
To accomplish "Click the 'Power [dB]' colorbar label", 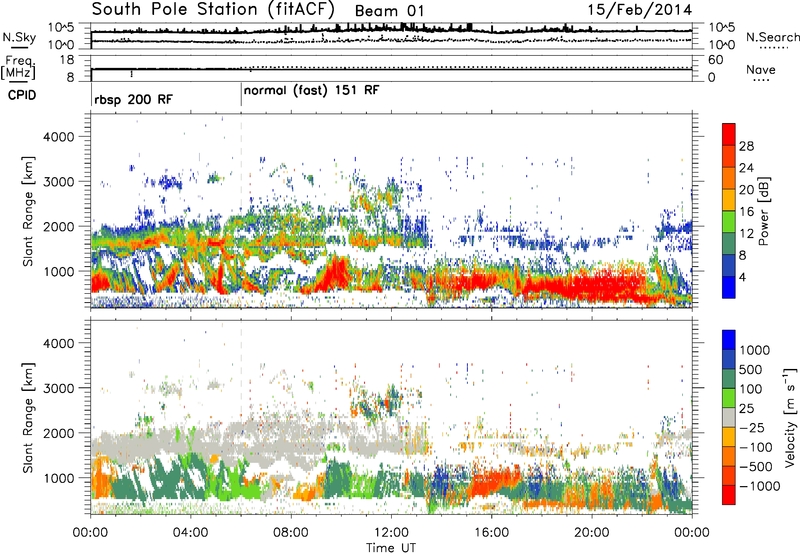I will (x=763, y=211).
